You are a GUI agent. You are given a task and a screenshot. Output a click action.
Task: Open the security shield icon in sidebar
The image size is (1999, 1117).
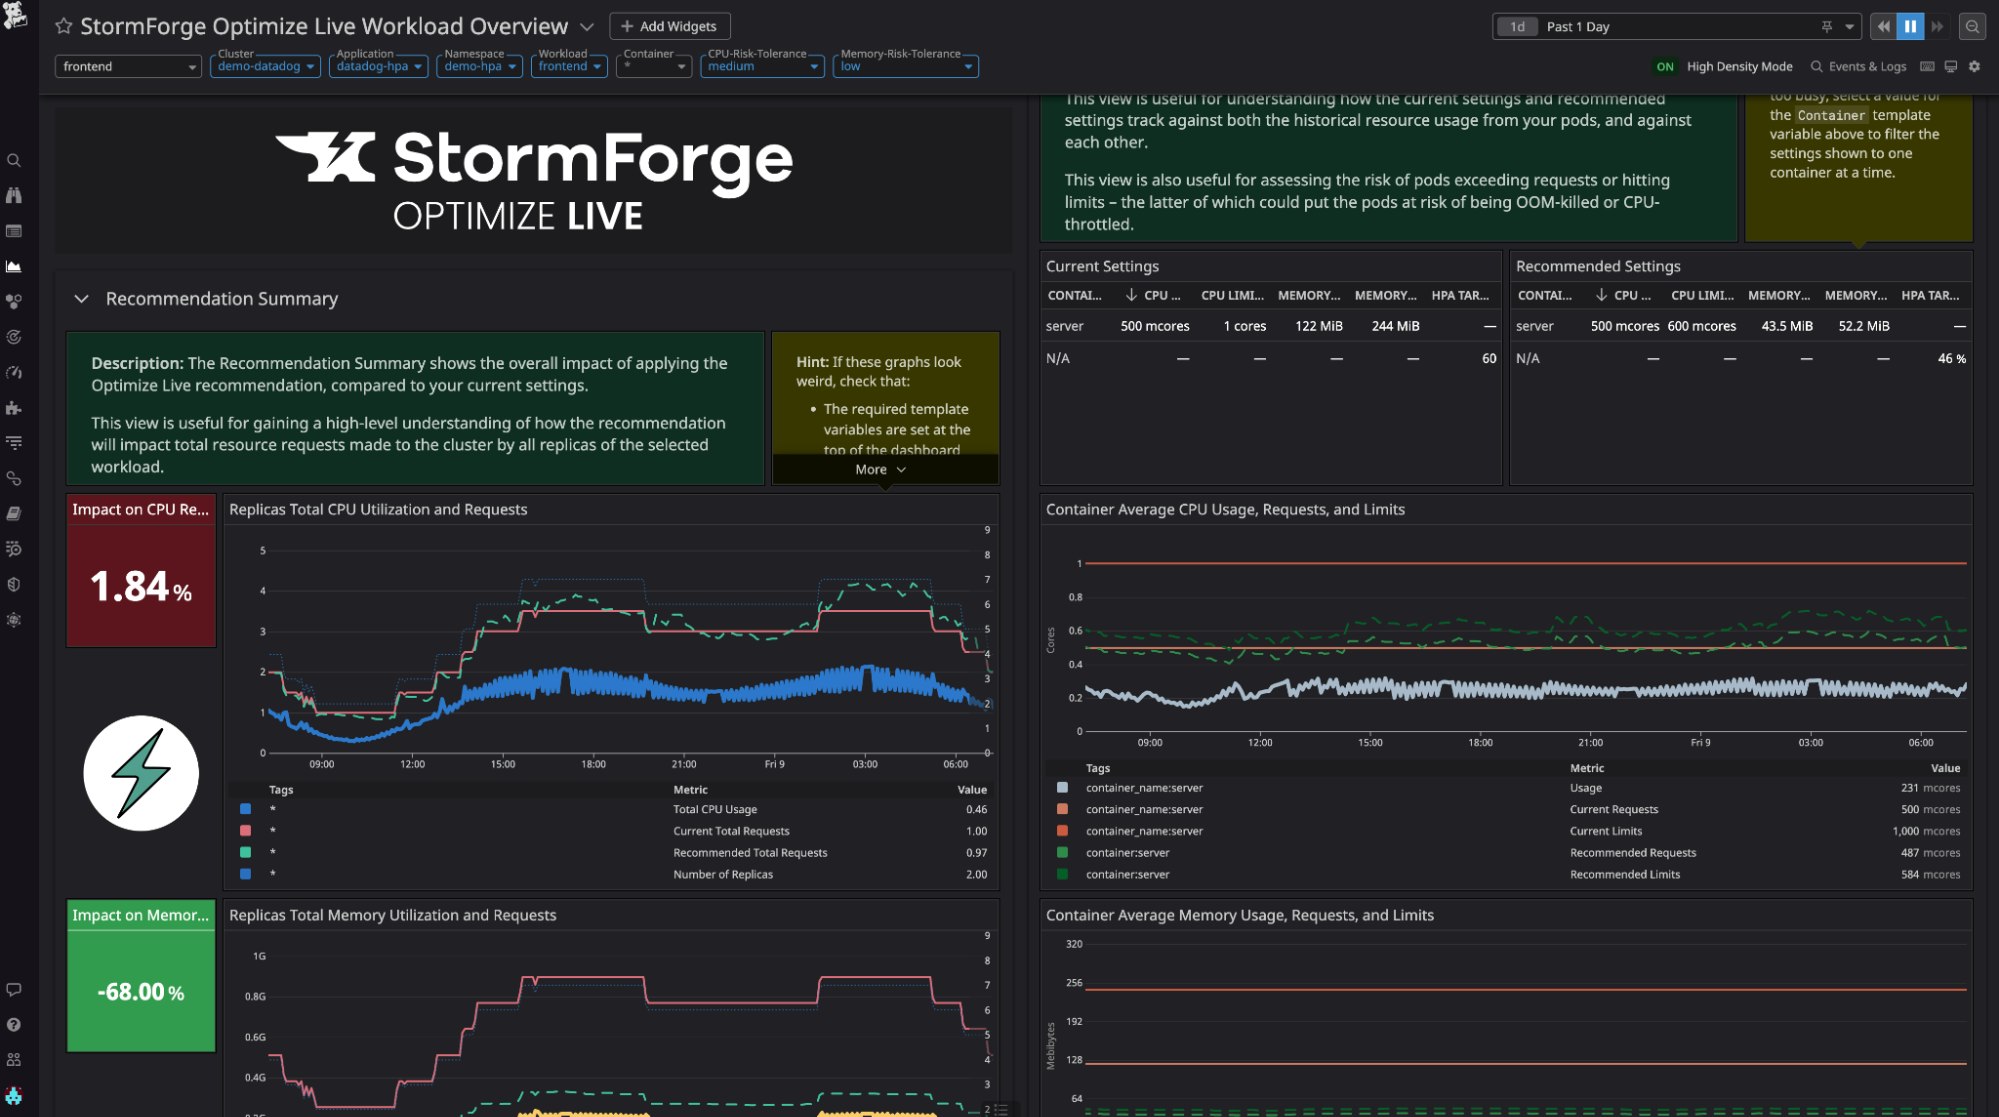(x=14, y=583)
